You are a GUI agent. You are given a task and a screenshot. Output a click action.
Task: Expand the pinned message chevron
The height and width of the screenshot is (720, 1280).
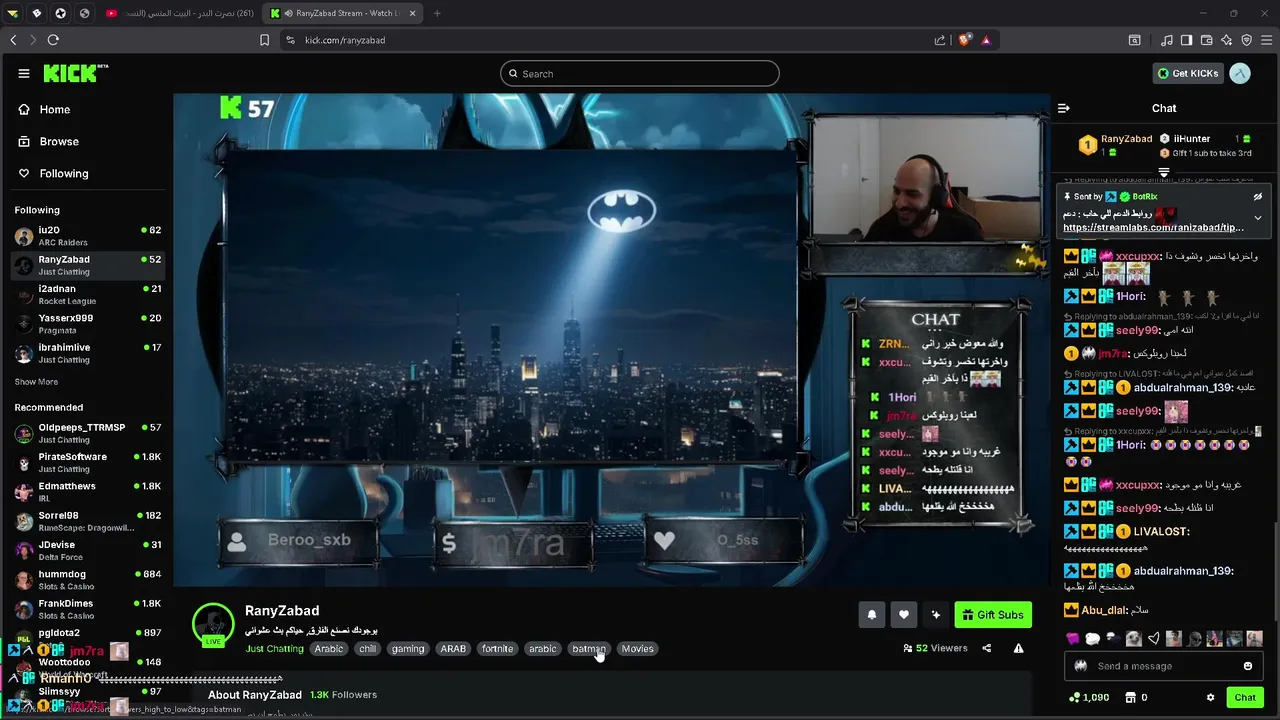[x=1258, y=217]
